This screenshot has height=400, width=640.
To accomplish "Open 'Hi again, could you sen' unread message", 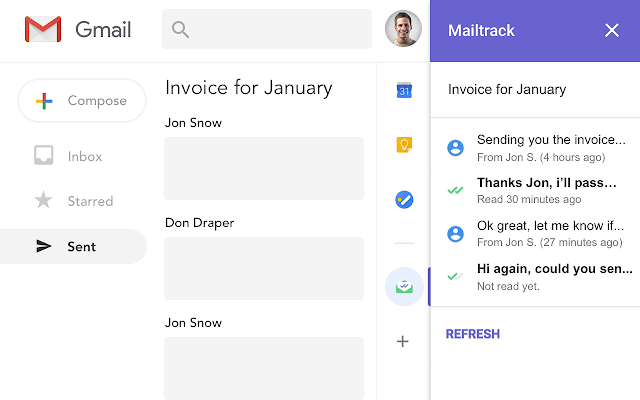I will click(552, 276).
